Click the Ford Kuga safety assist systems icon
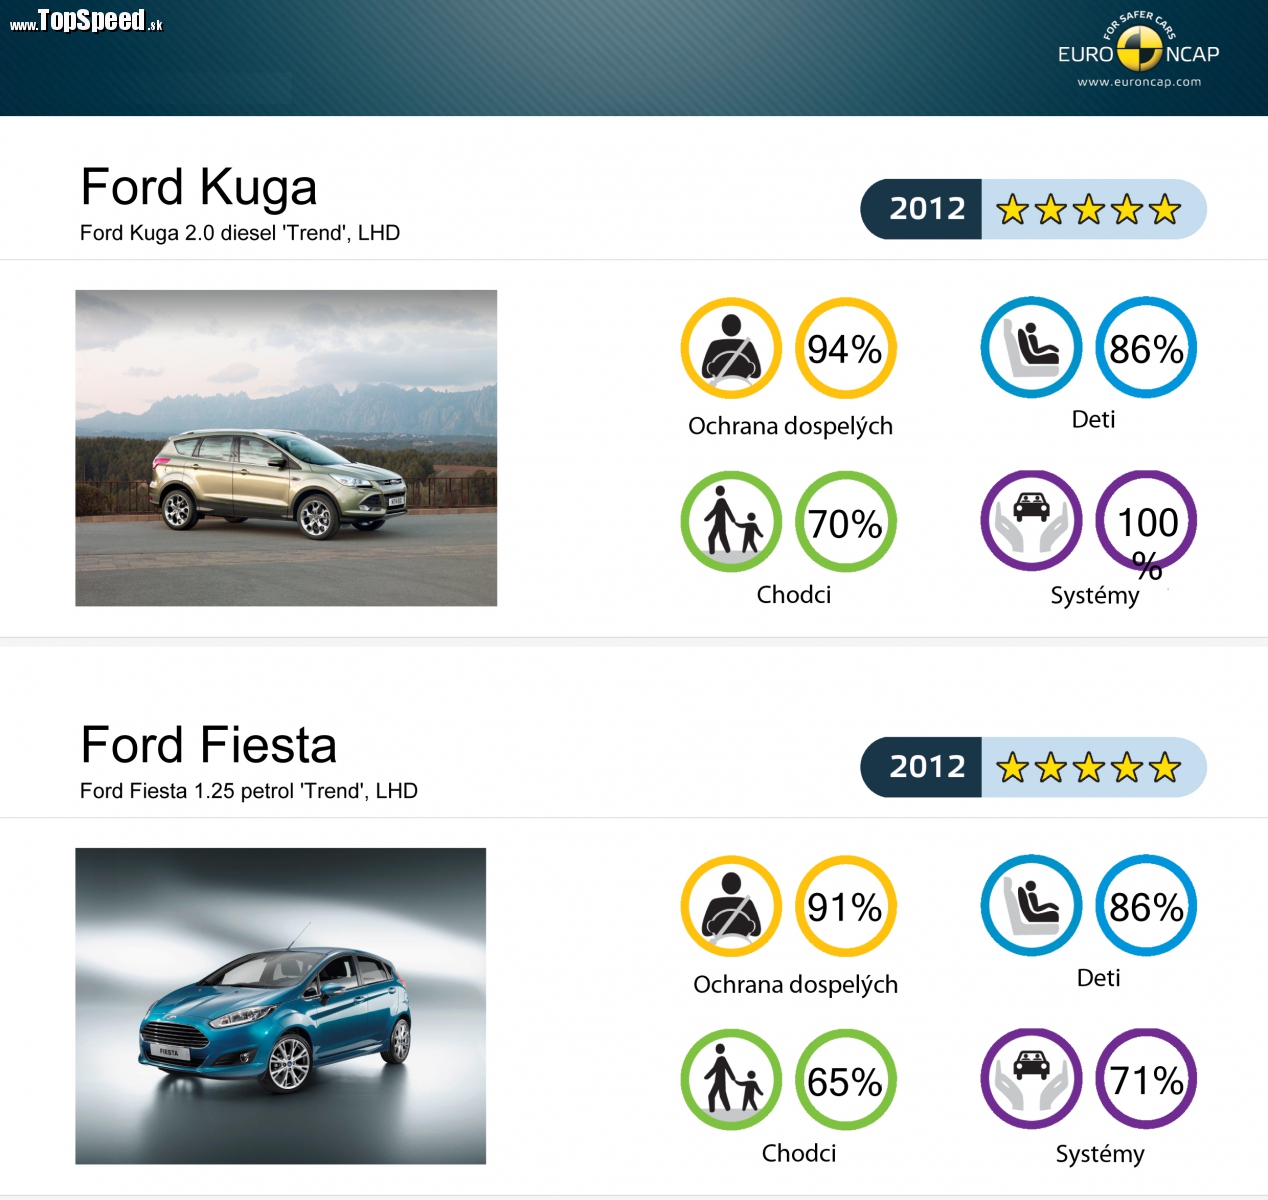 (x=1031, y=521)
